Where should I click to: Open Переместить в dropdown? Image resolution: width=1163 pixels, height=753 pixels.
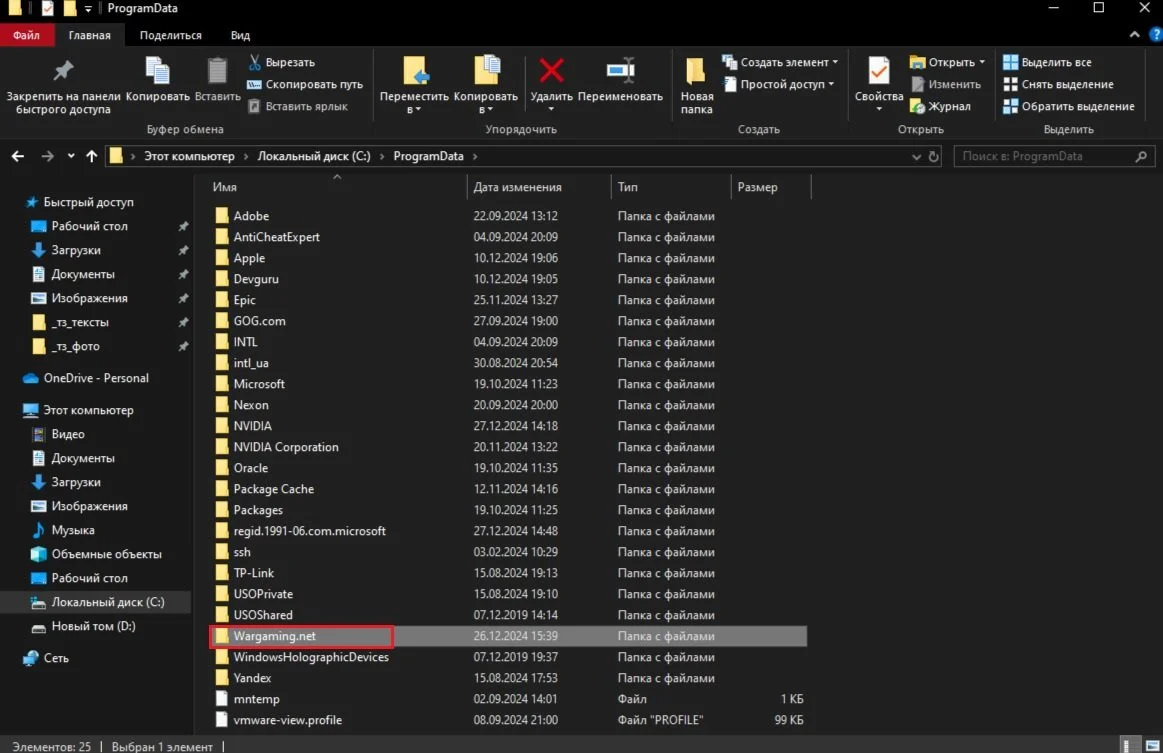[414, 85]
